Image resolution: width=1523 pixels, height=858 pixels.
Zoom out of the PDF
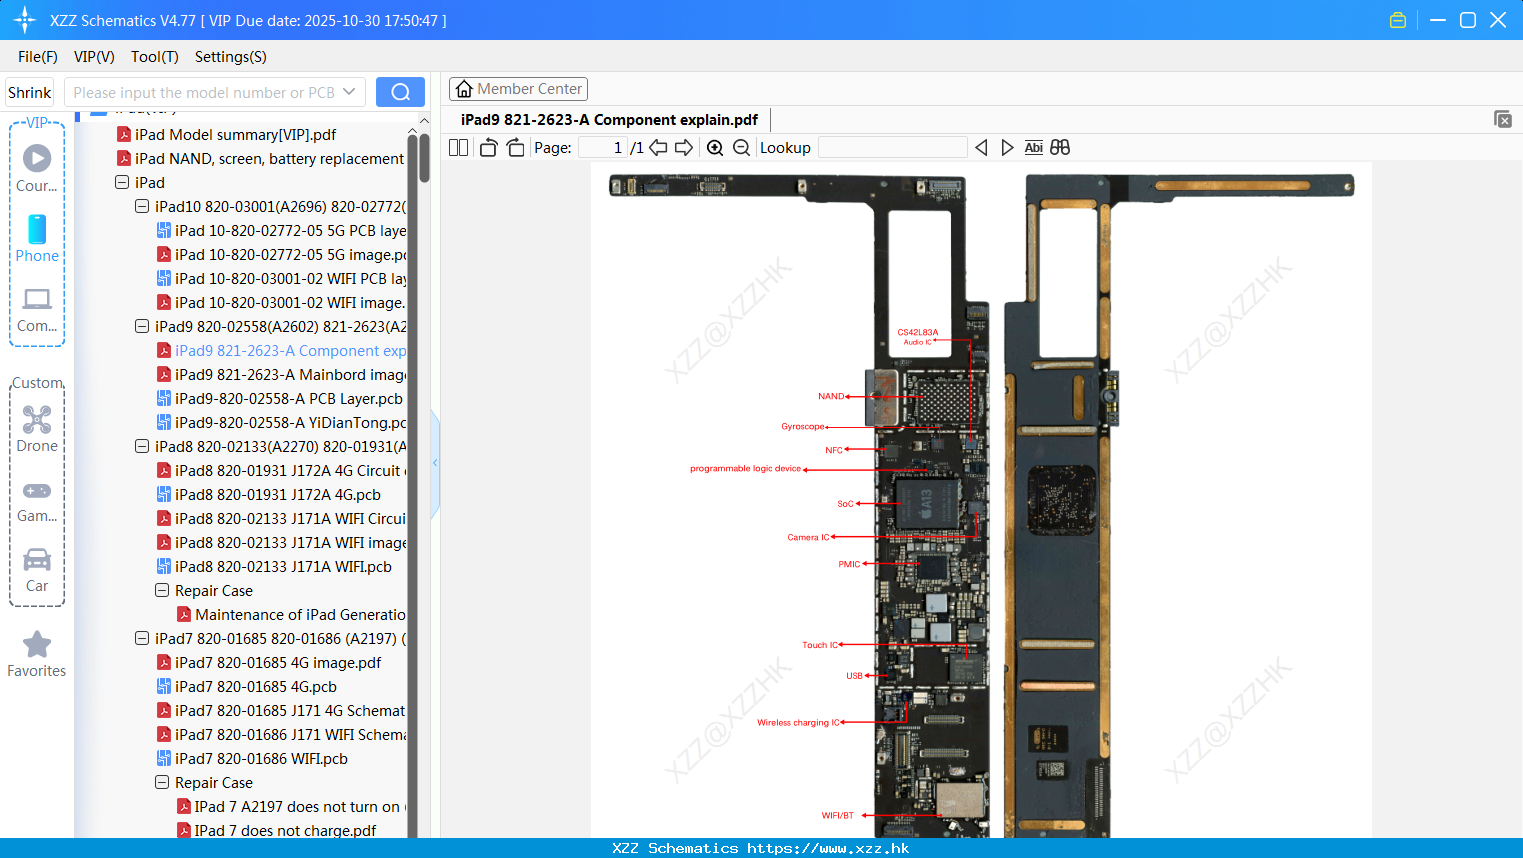(741, 148)
